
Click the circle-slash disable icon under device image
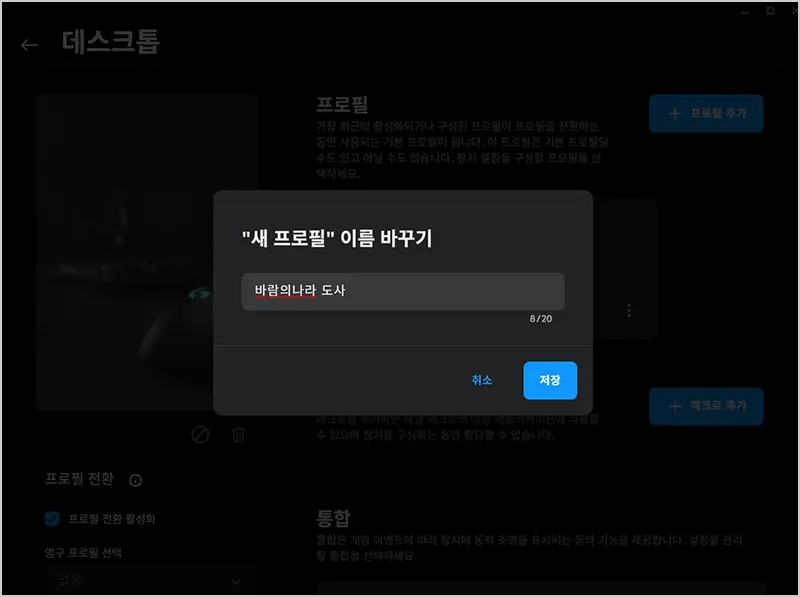[200, 435]
